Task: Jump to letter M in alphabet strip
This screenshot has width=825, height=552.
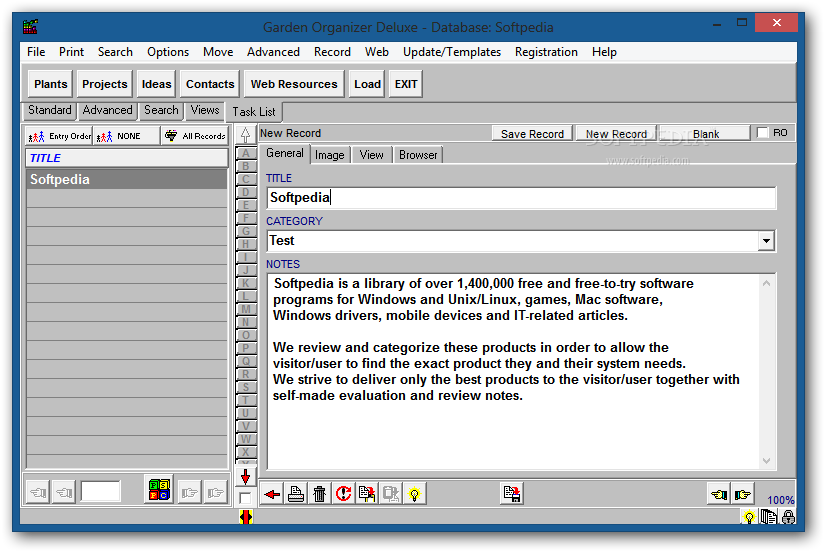Action: [x=246, y=309]
